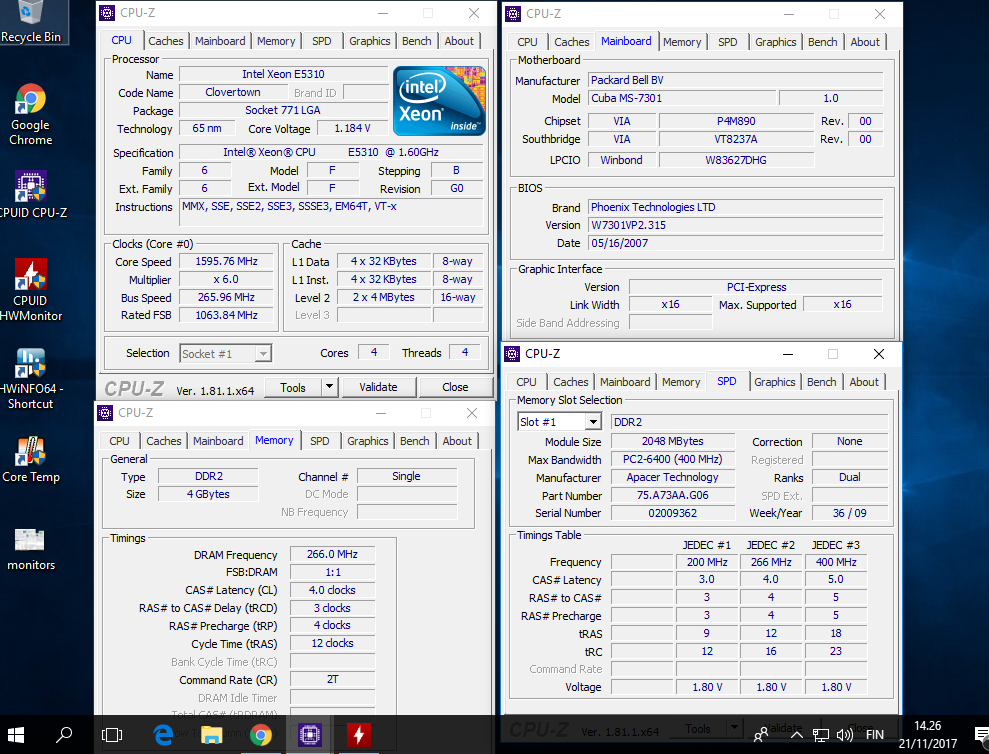Click the CPU-Z icon in the Memory window title bar
Screen dimensions: 989x754
105,413
